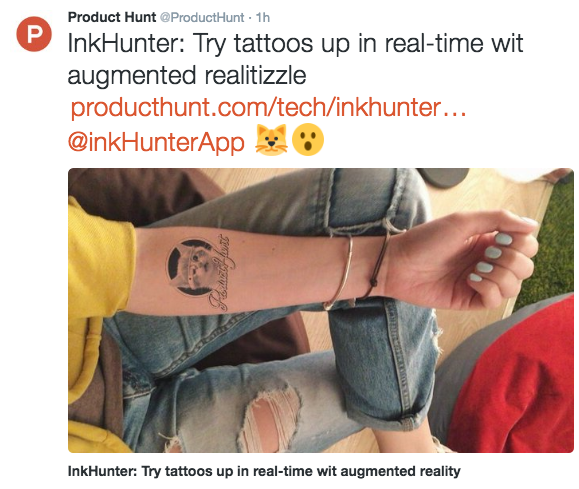
Task: Open the tattooed arm photo preview
Action: (x=321, y=310)
